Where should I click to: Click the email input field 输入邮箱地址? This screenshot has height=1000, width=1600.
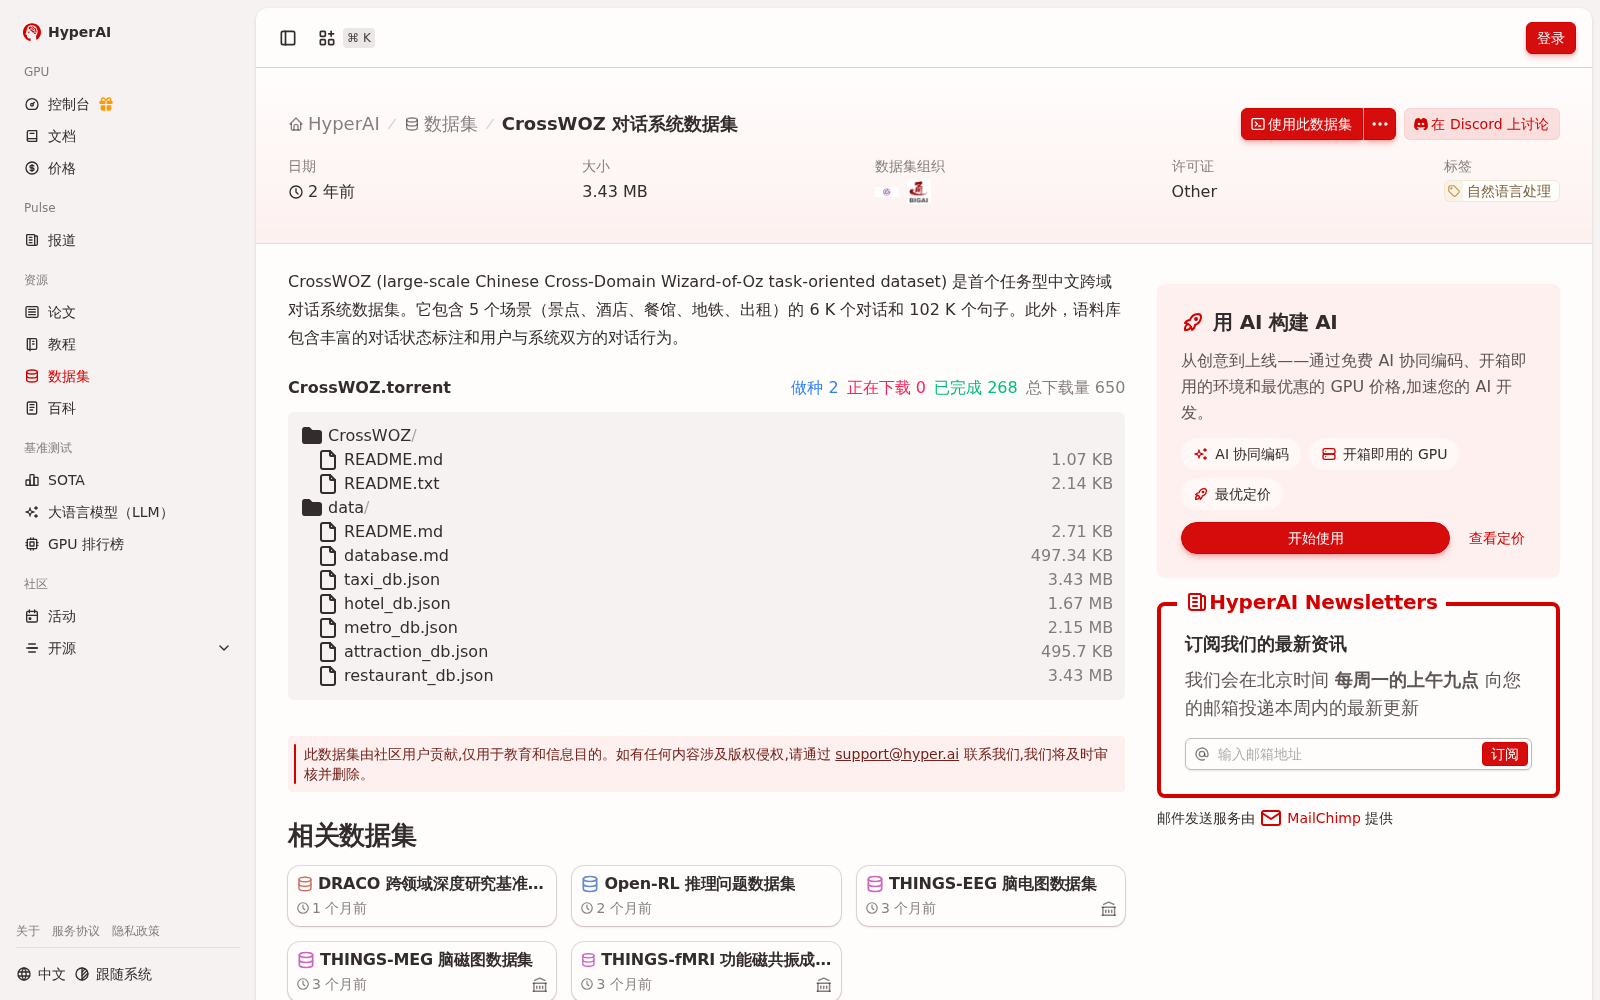[1345, 754]
